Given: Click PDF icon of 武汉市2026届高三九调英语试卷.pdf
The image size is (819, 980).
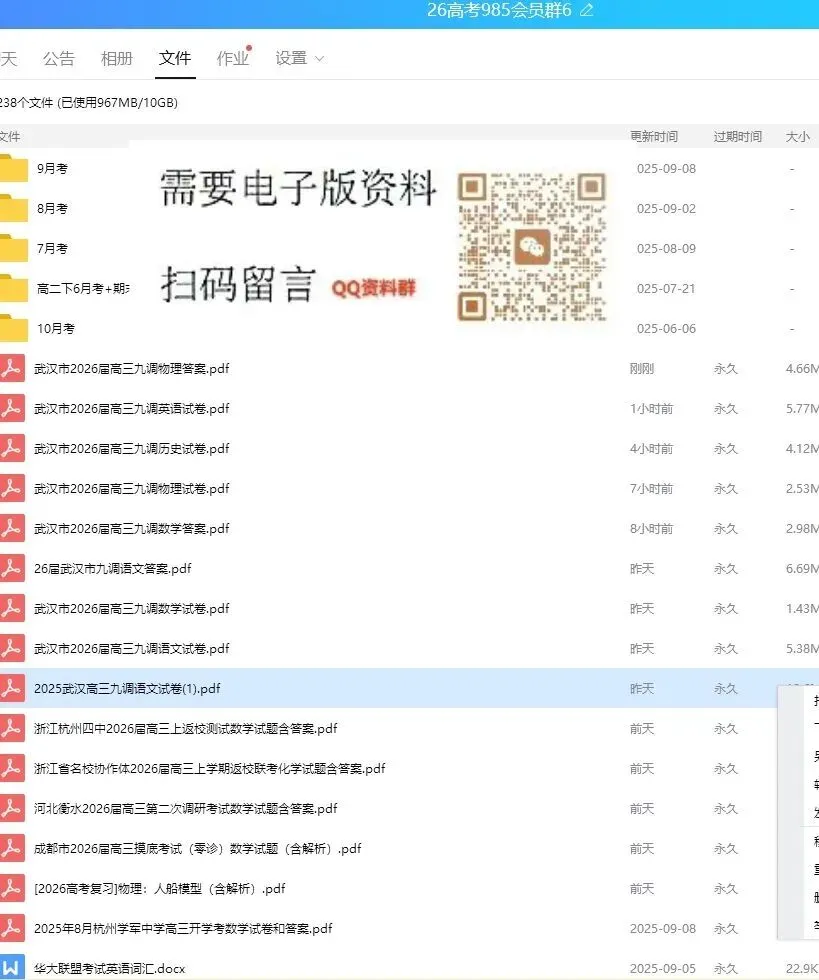Looking at the screenshot, I should click(x=12, y=408).
